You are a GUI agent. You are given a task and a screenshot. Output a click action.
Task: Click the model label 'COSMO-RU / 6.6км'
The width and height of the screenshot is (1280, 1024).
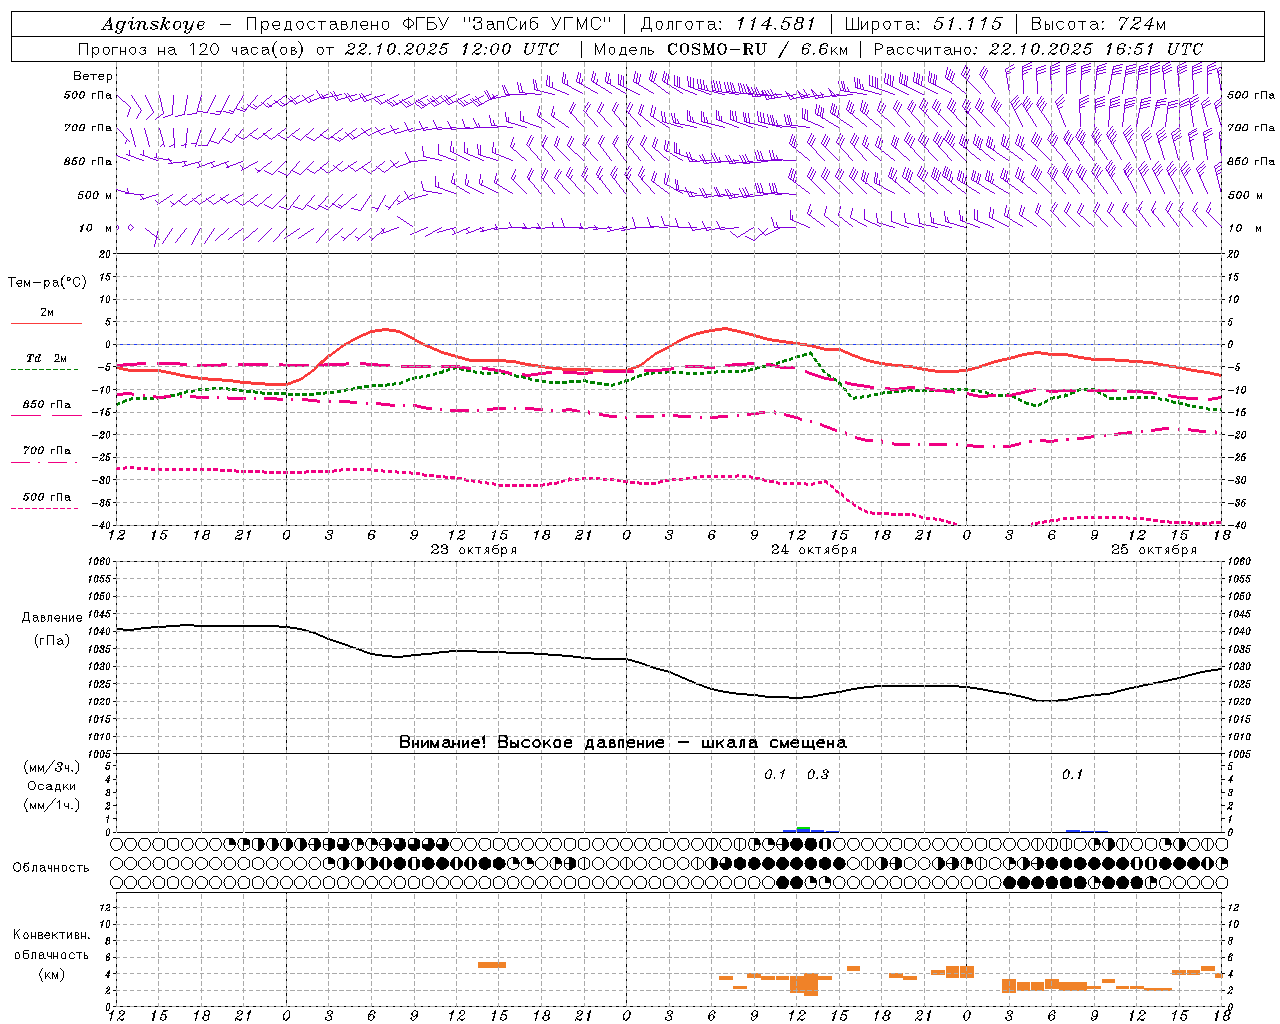point(757,49)
